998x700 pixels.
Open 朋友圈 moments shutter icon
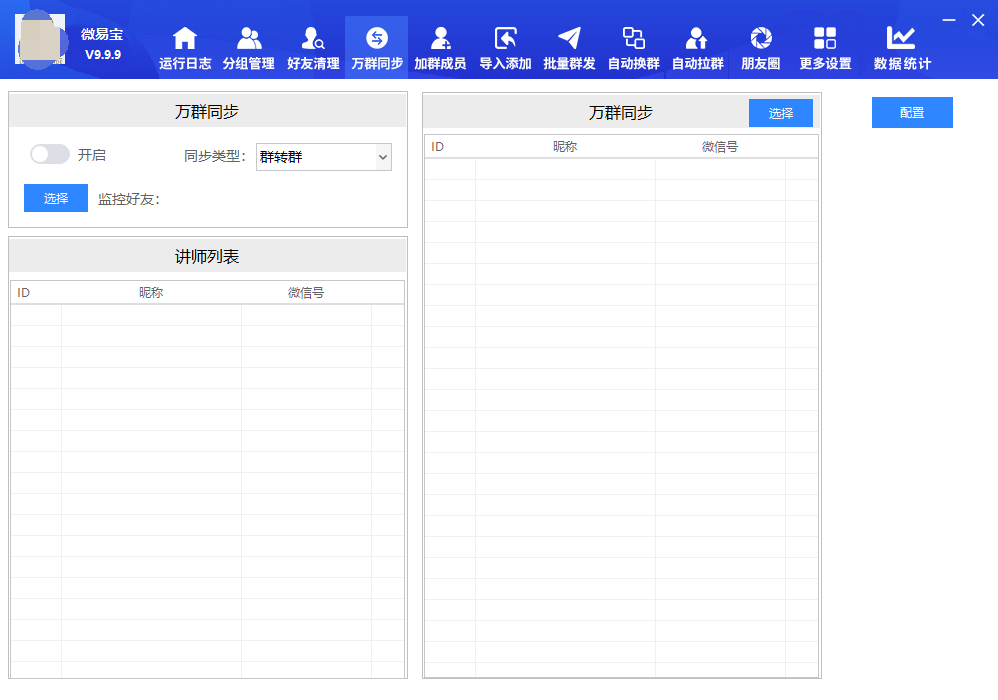pos(761,39)
